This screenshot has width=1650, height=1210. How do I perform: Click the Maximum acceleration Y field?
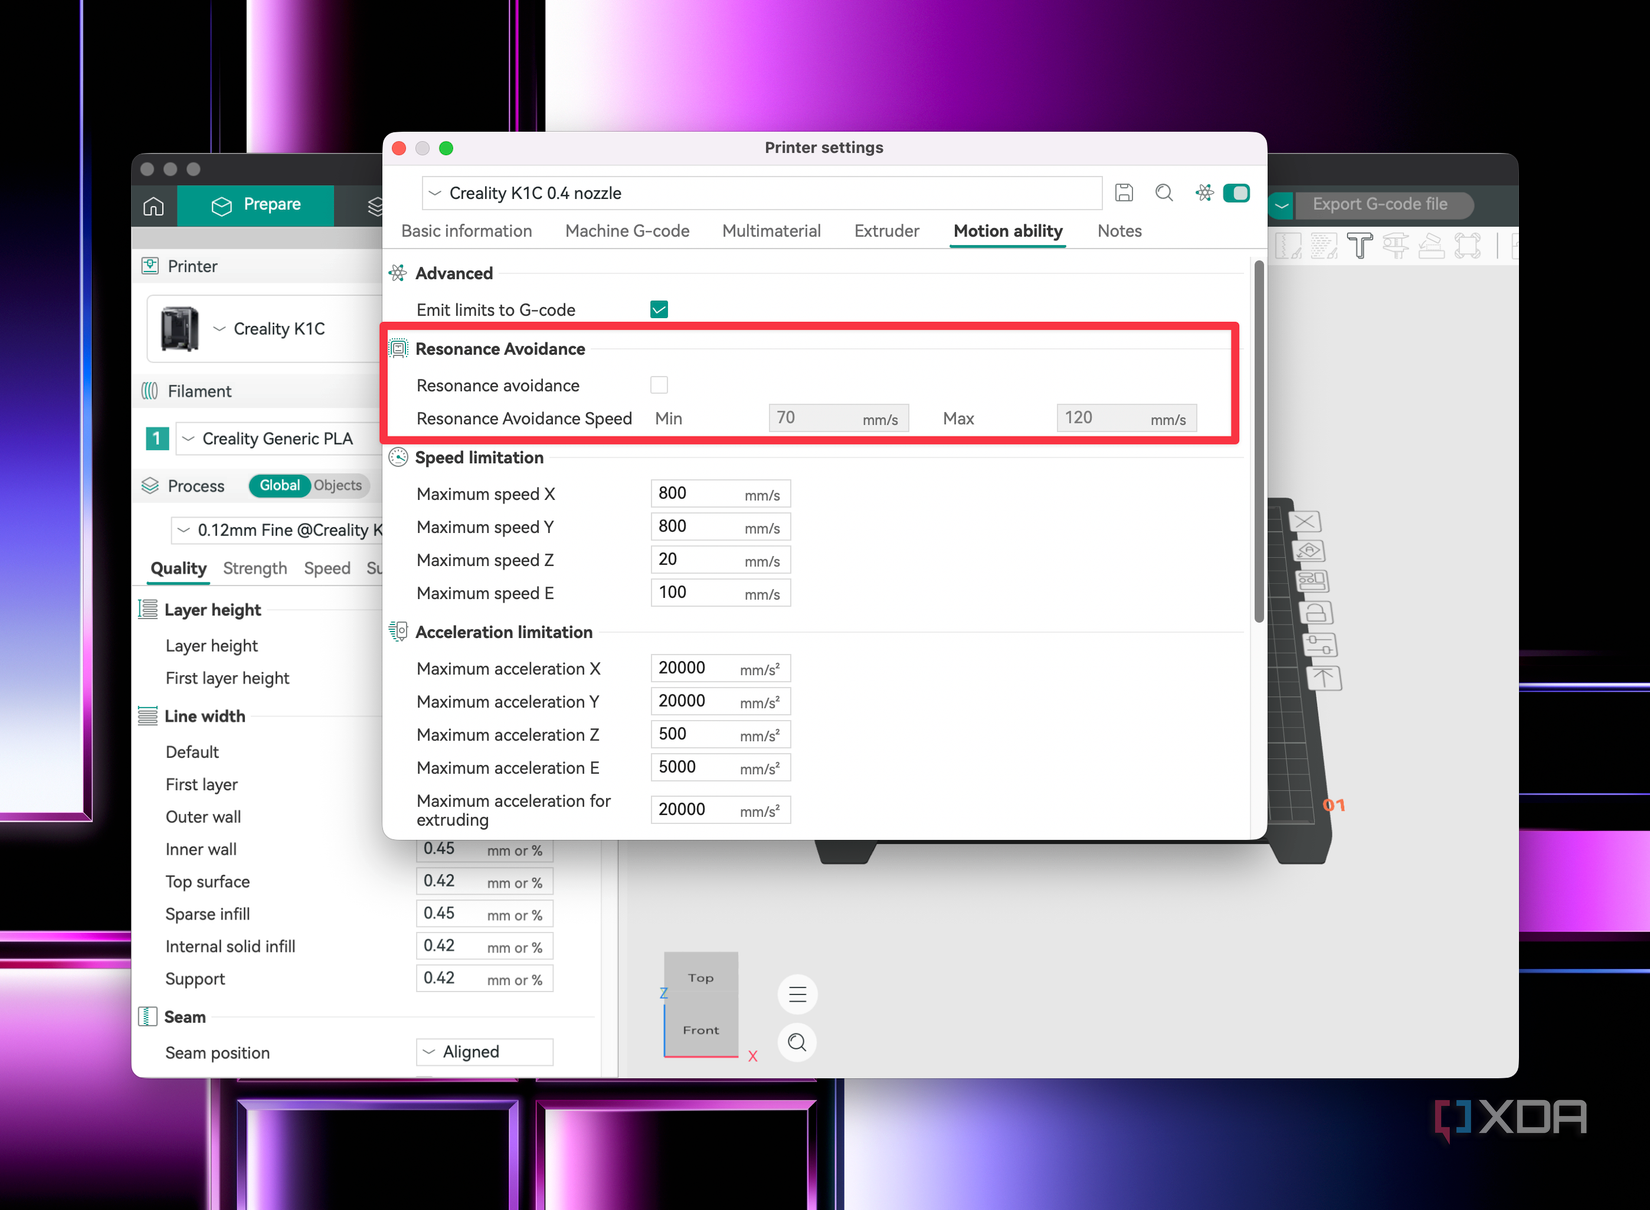[721, 702]
